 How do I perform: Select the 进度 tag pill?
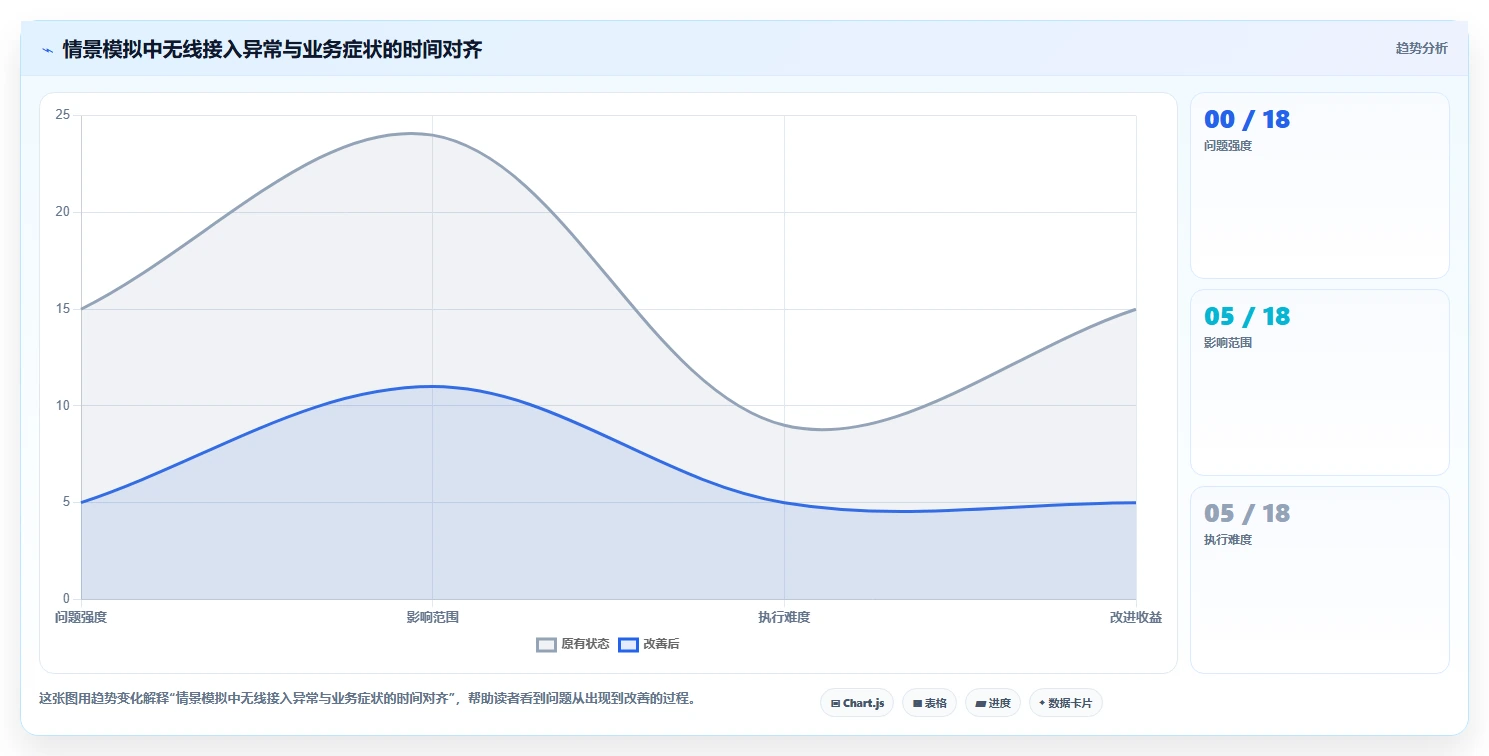pos(993,703)
